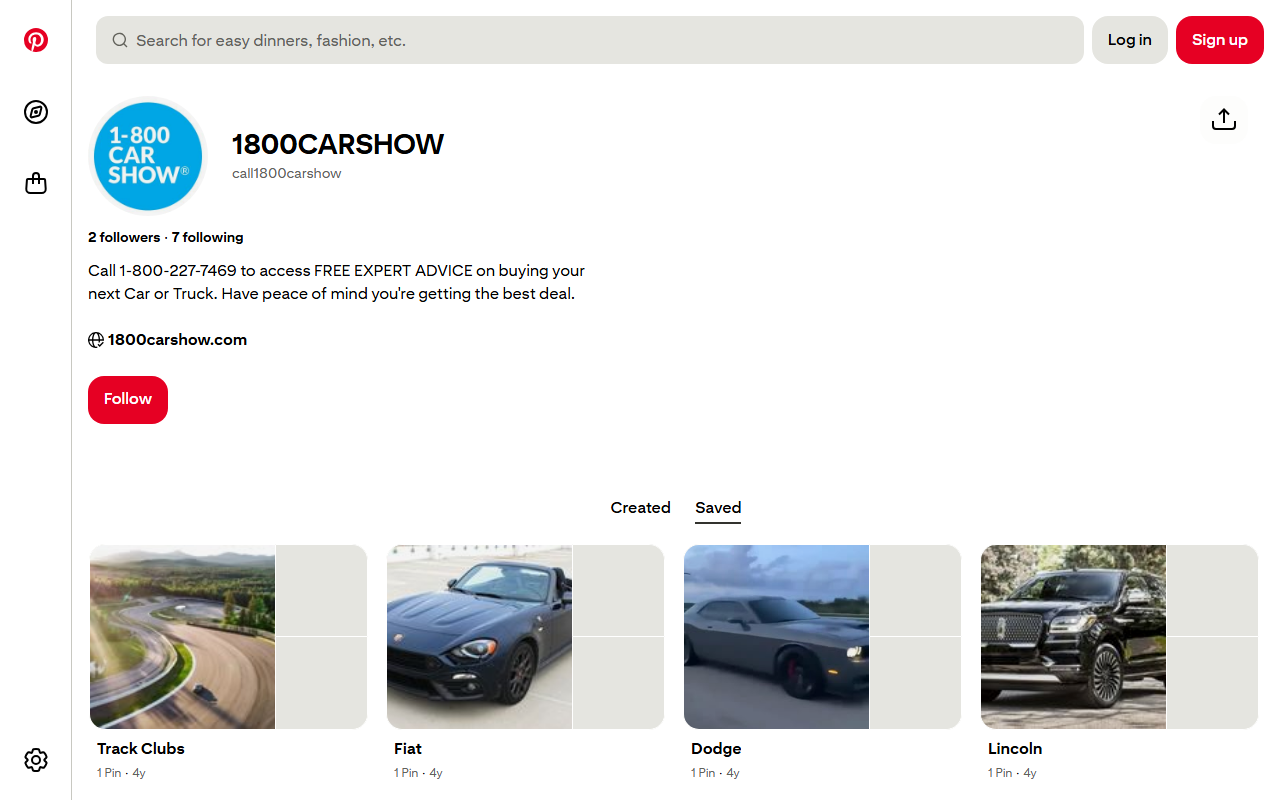View the 7 following list

point(207,238)
